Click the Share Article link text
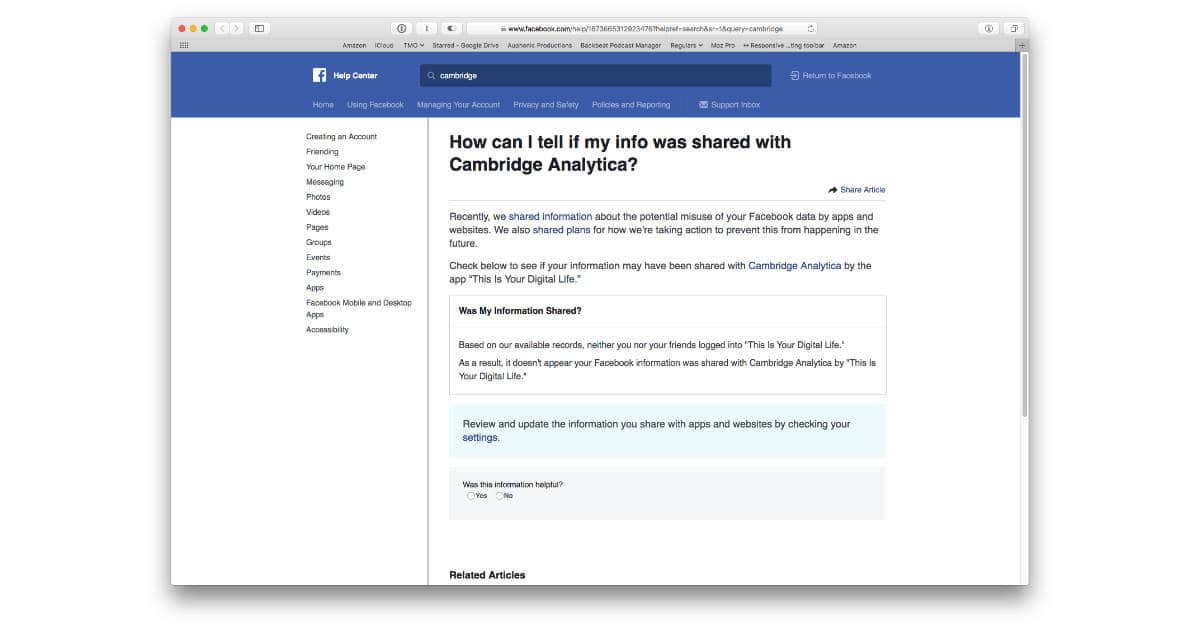The width and height of the screenshot is (1200, 630). [x=862, y=190]
